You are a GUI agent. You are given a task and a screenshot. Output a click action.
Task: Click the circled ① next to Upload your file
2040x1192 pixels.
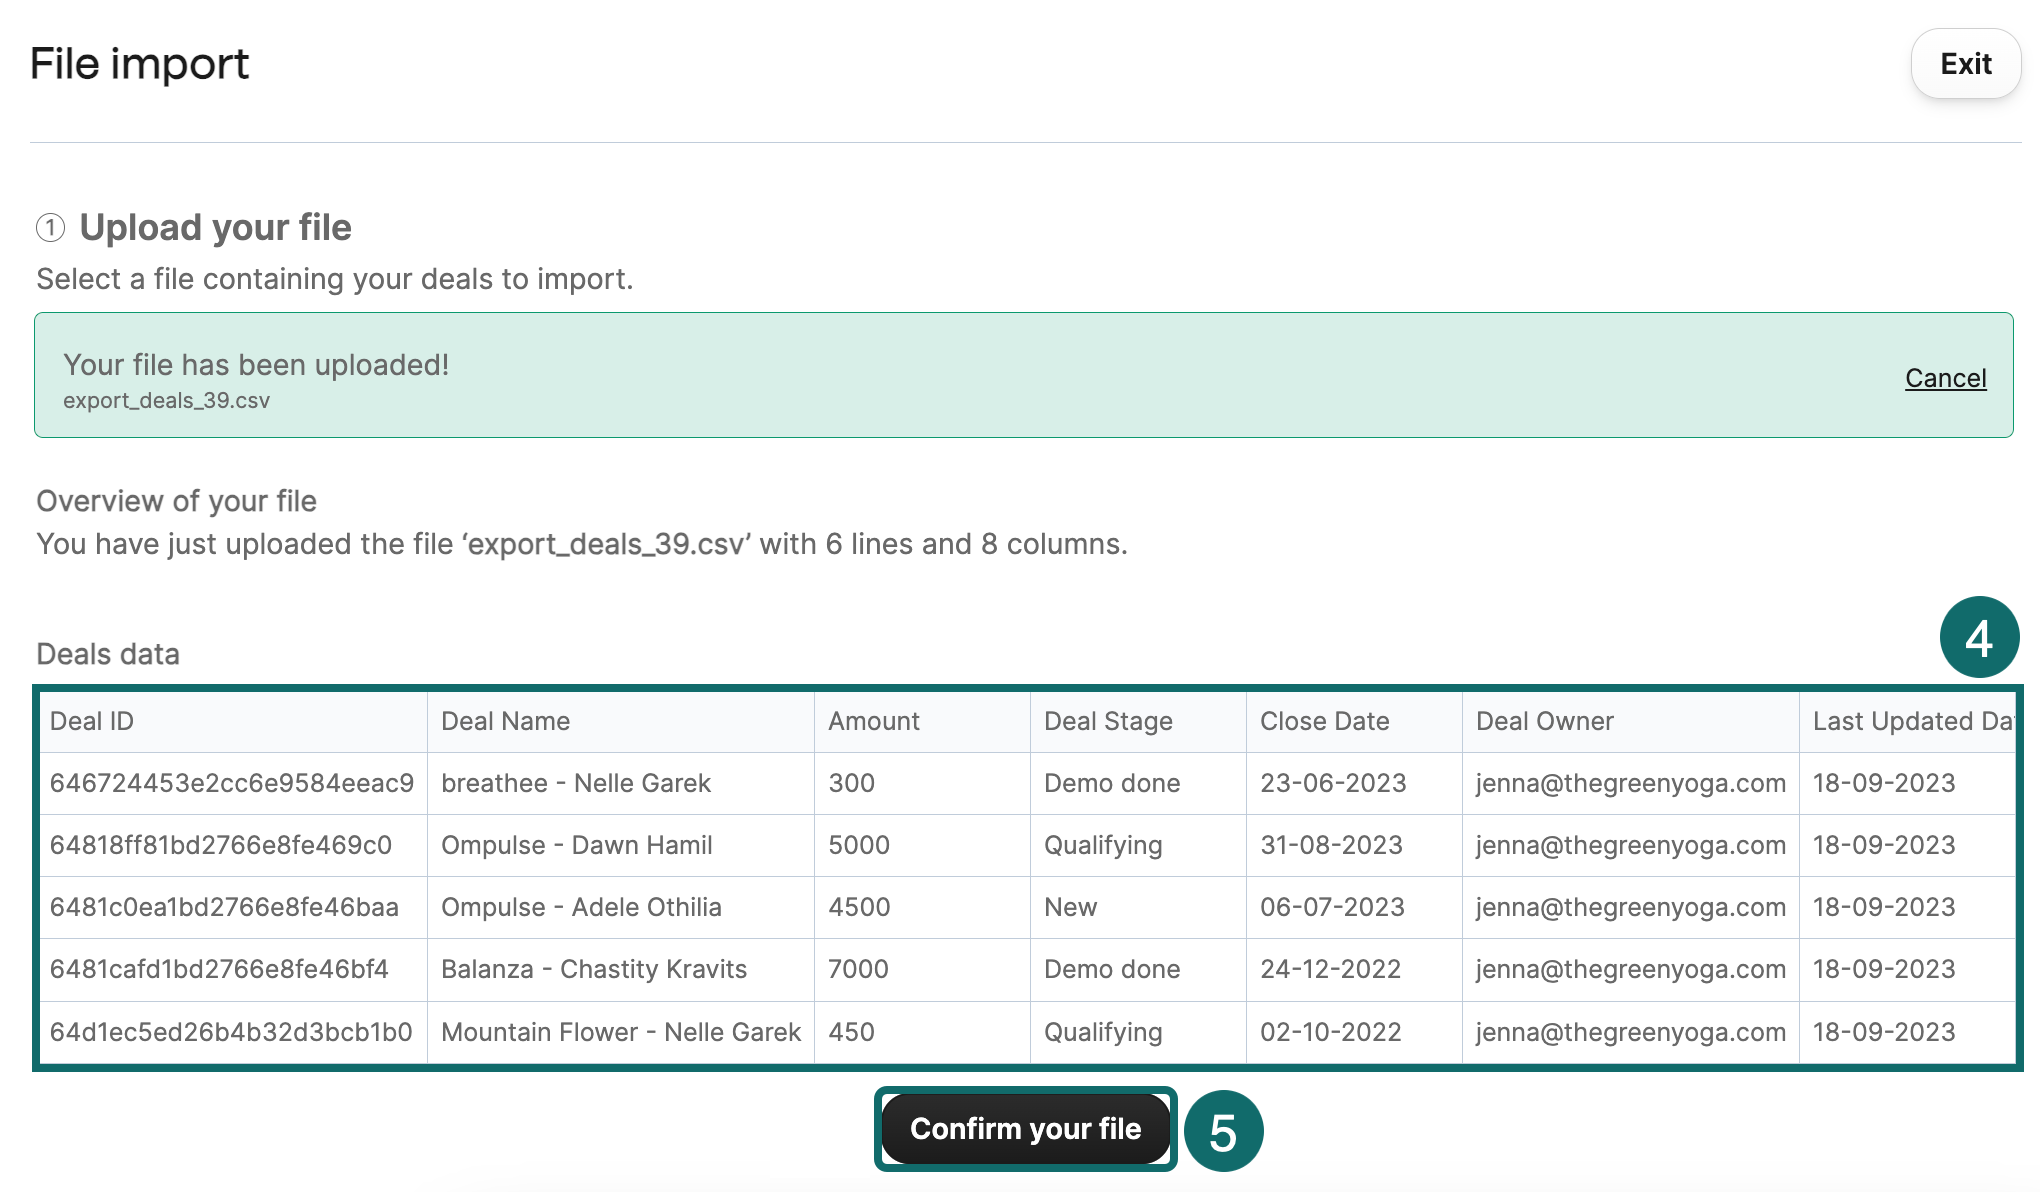pyautogui.click(x=52, y=228)
